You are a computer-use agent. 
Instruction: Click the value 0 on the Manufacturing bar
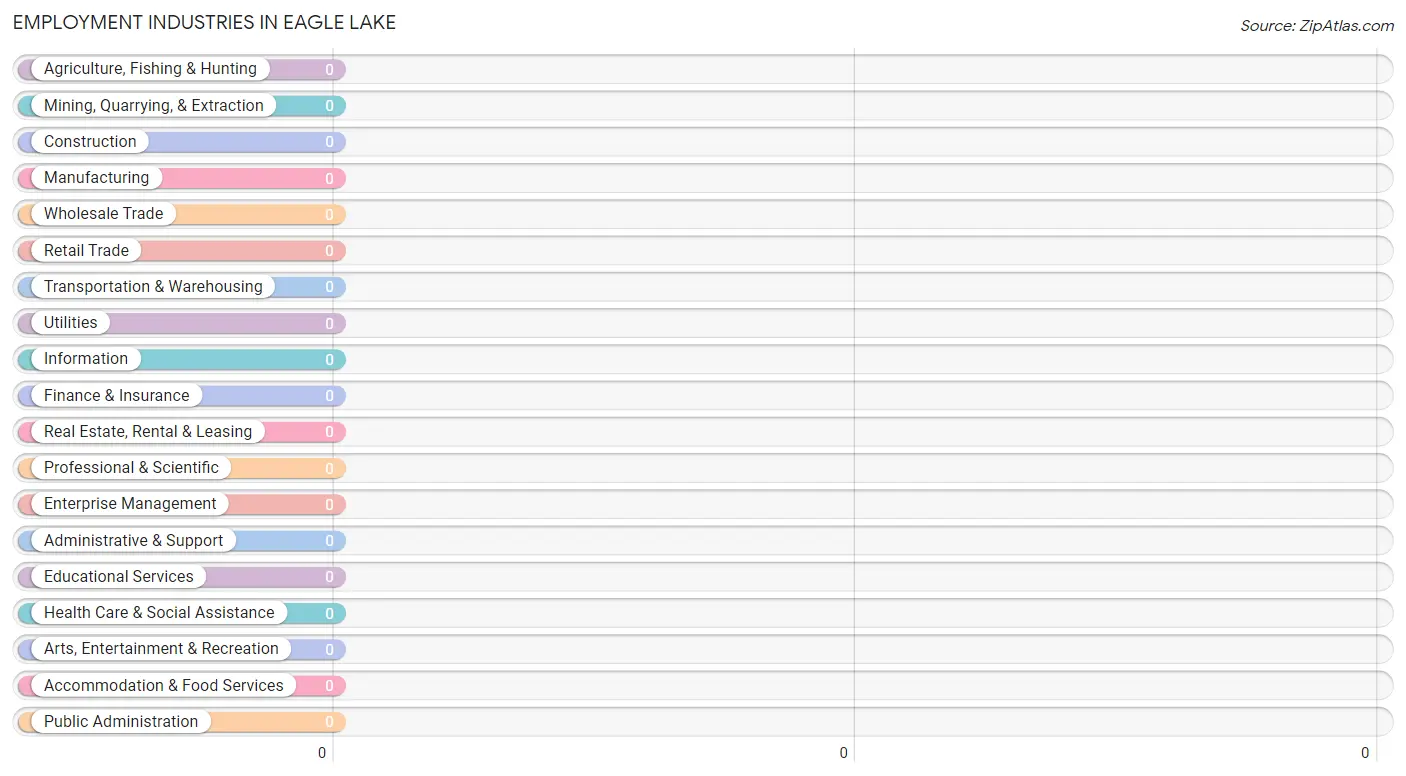[x=329, y=178]
